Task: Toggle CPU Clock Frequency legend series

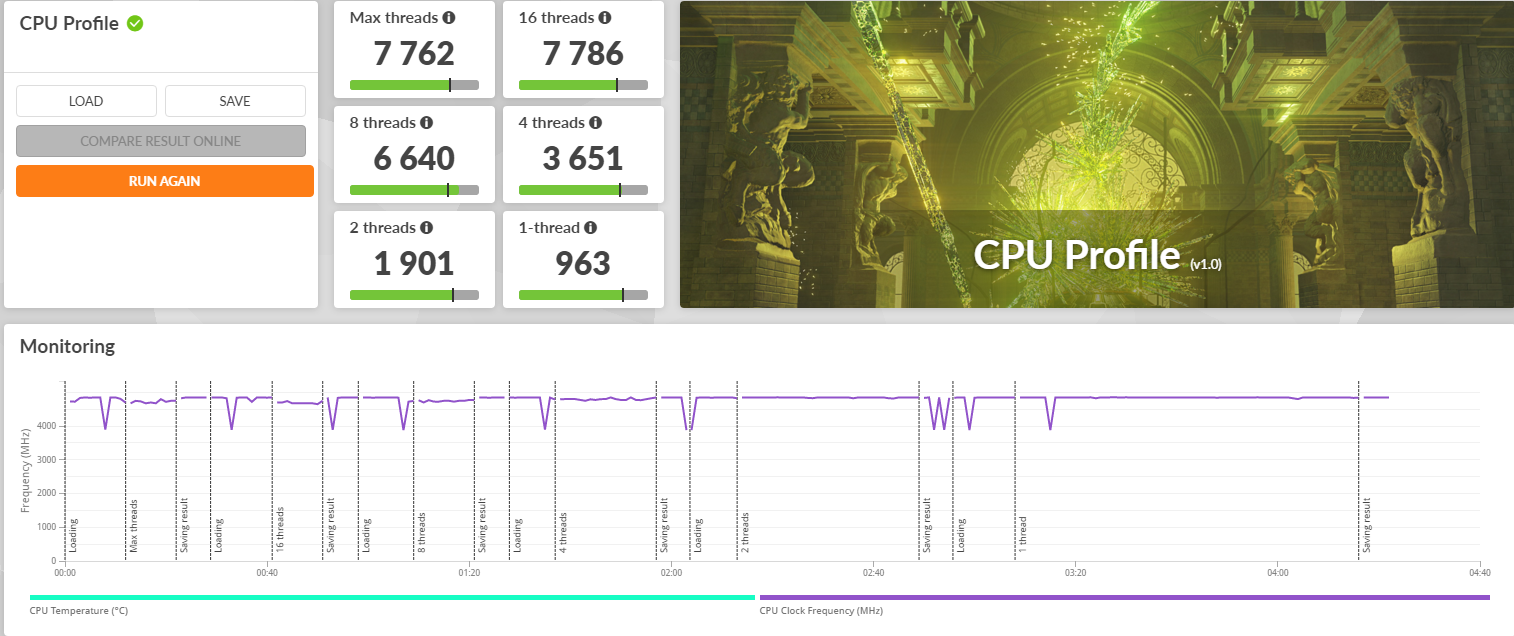Action: 1124,604
